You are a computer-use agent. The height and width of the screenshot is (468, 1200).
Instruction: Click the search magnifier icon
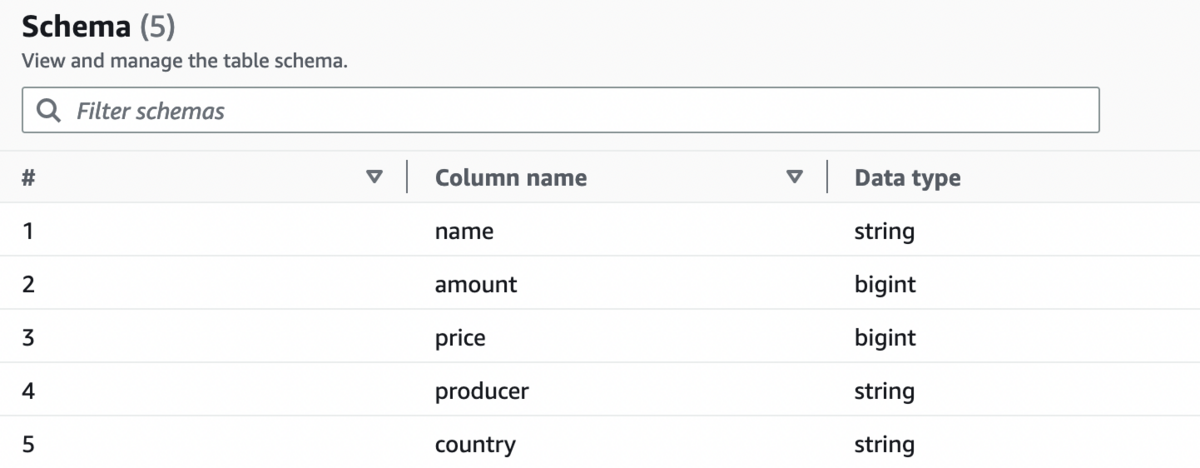pyautogui.click(x=48, y=110)
